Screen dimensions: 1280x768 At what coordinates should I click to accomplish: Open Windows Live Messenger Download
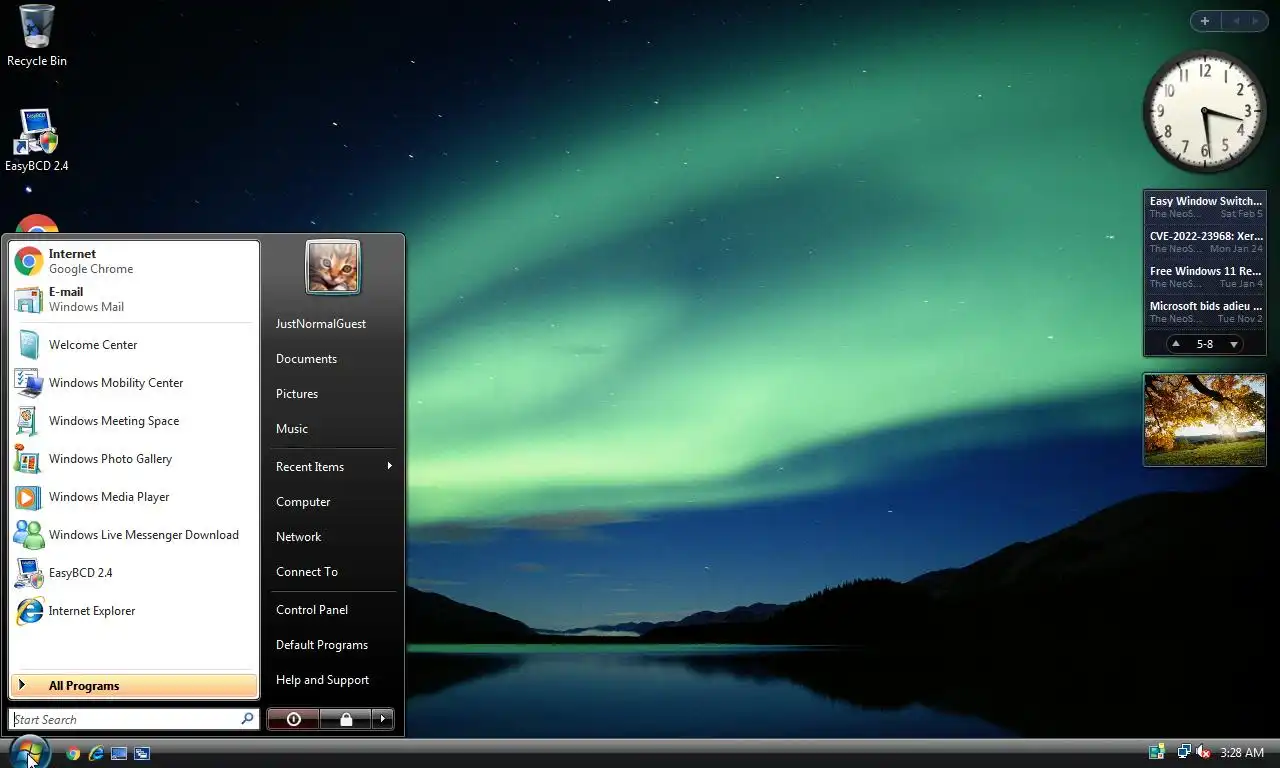(x=134, y=535)
